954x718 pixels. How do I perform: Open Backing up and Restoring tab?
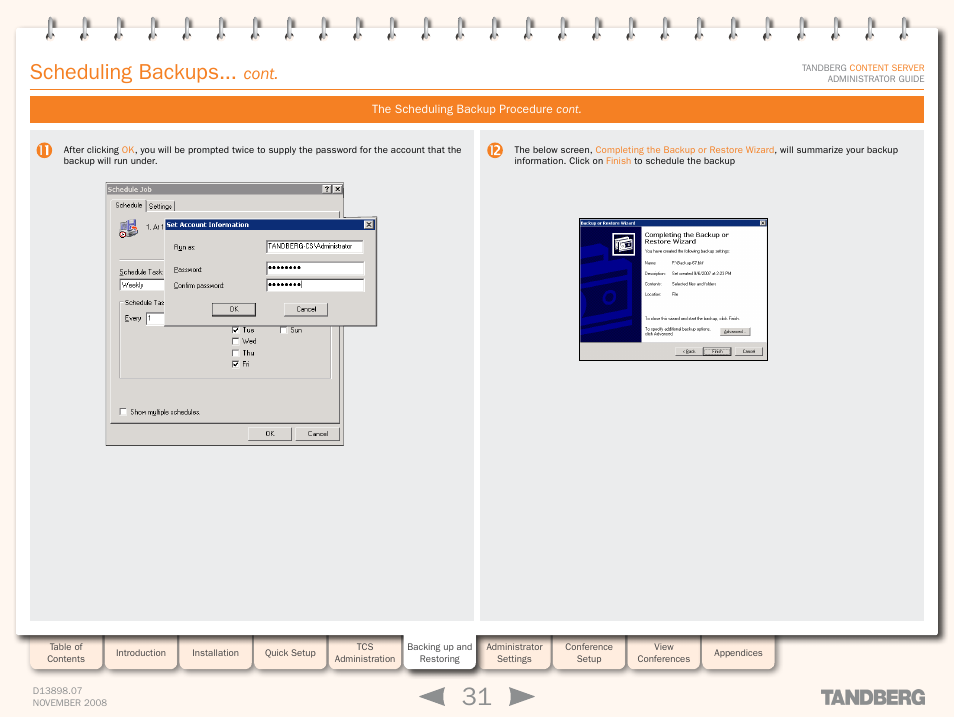click(439, 653)
